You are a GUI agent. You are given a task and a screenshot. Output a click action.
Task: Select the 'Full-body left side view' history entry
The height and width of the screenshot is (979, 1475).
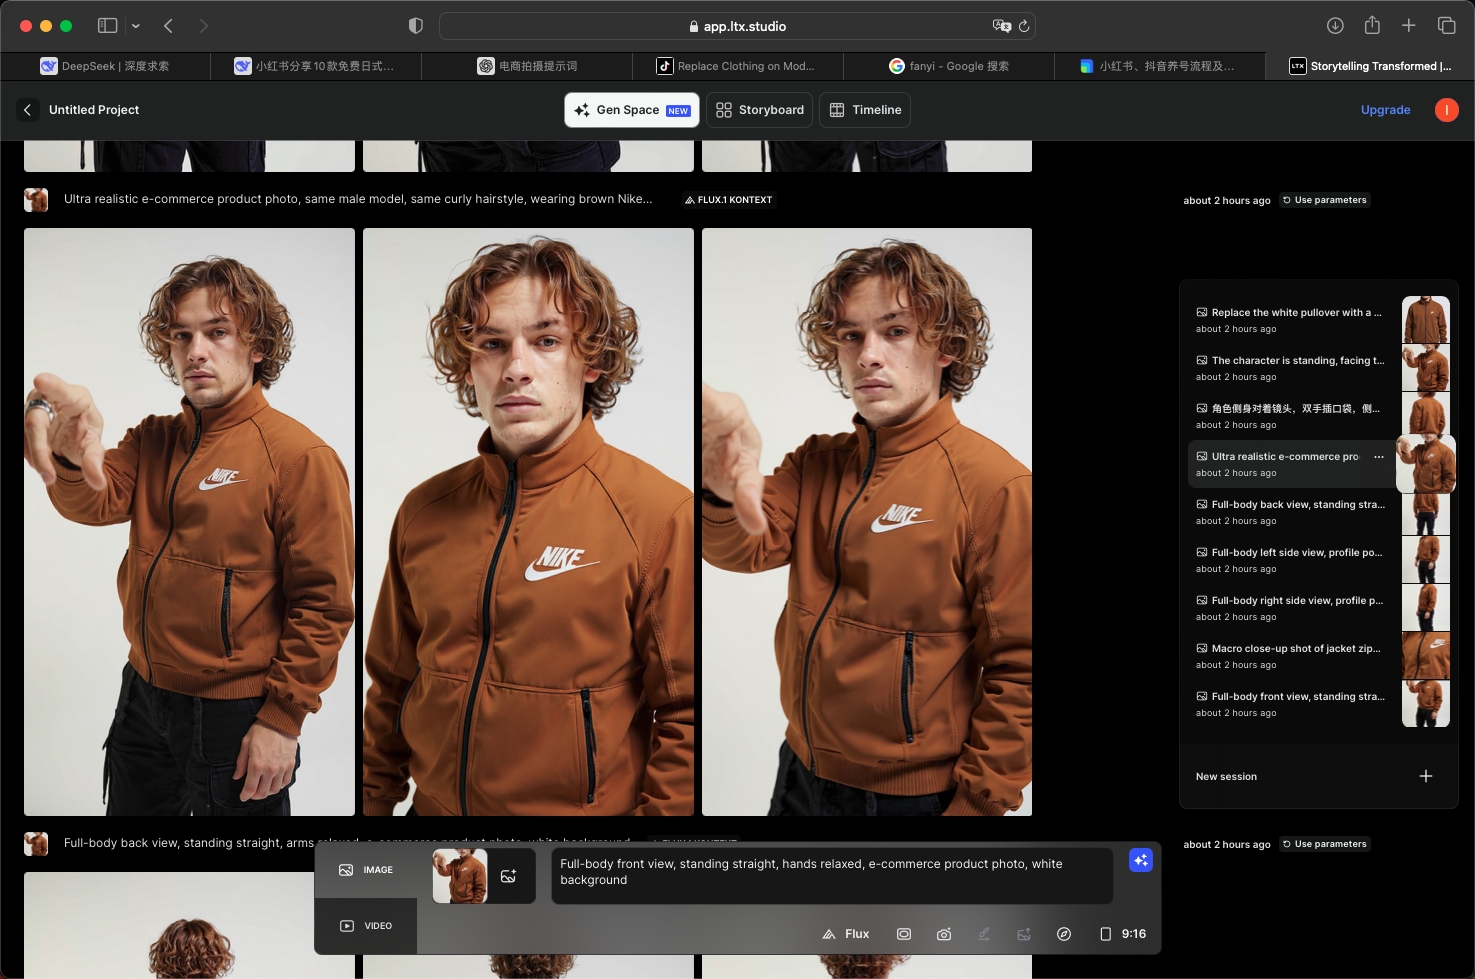tap(1292, 560)
